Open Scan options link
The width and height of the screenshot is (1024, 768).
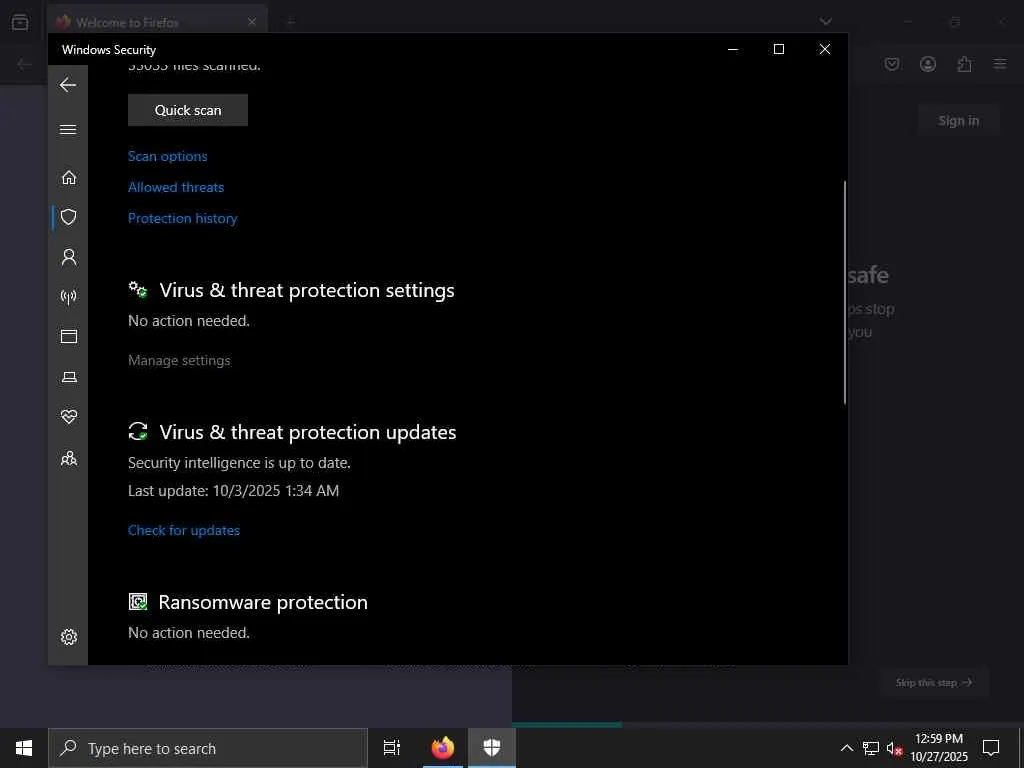tap(168, 156)
